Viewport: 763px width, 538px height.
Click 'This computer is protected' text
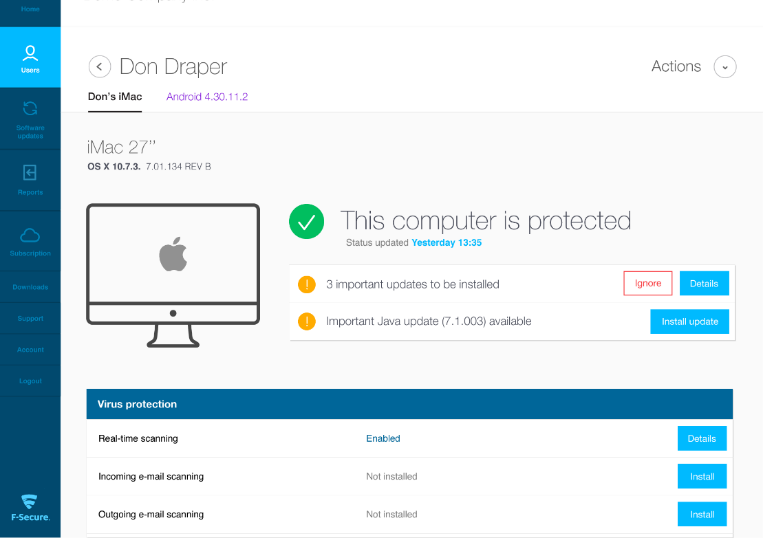(486, 221)
